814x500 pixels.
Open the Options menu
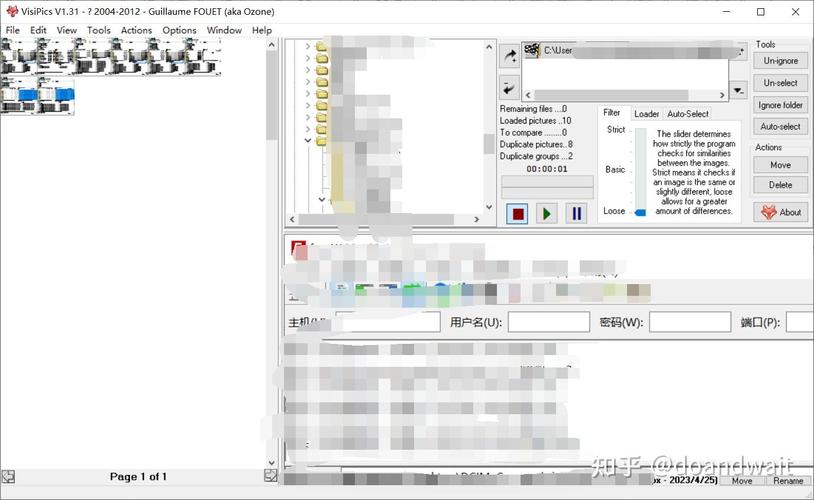pyautogui.click(x=179, y=30)
